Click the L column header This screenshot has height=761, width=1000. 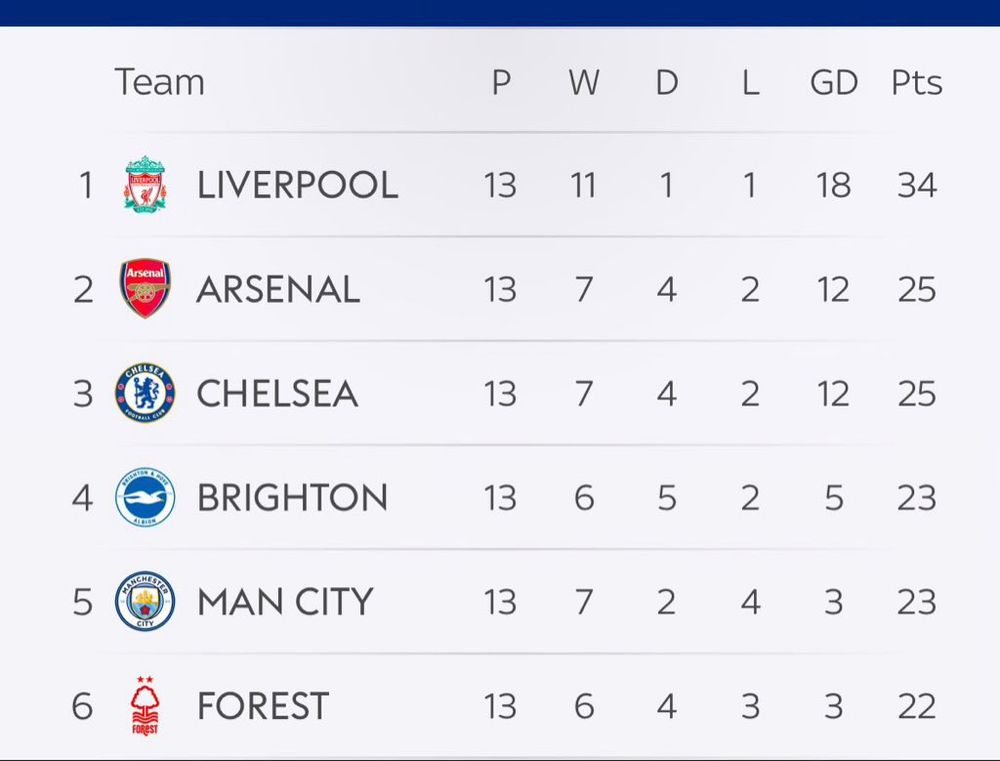click(750, 82)
